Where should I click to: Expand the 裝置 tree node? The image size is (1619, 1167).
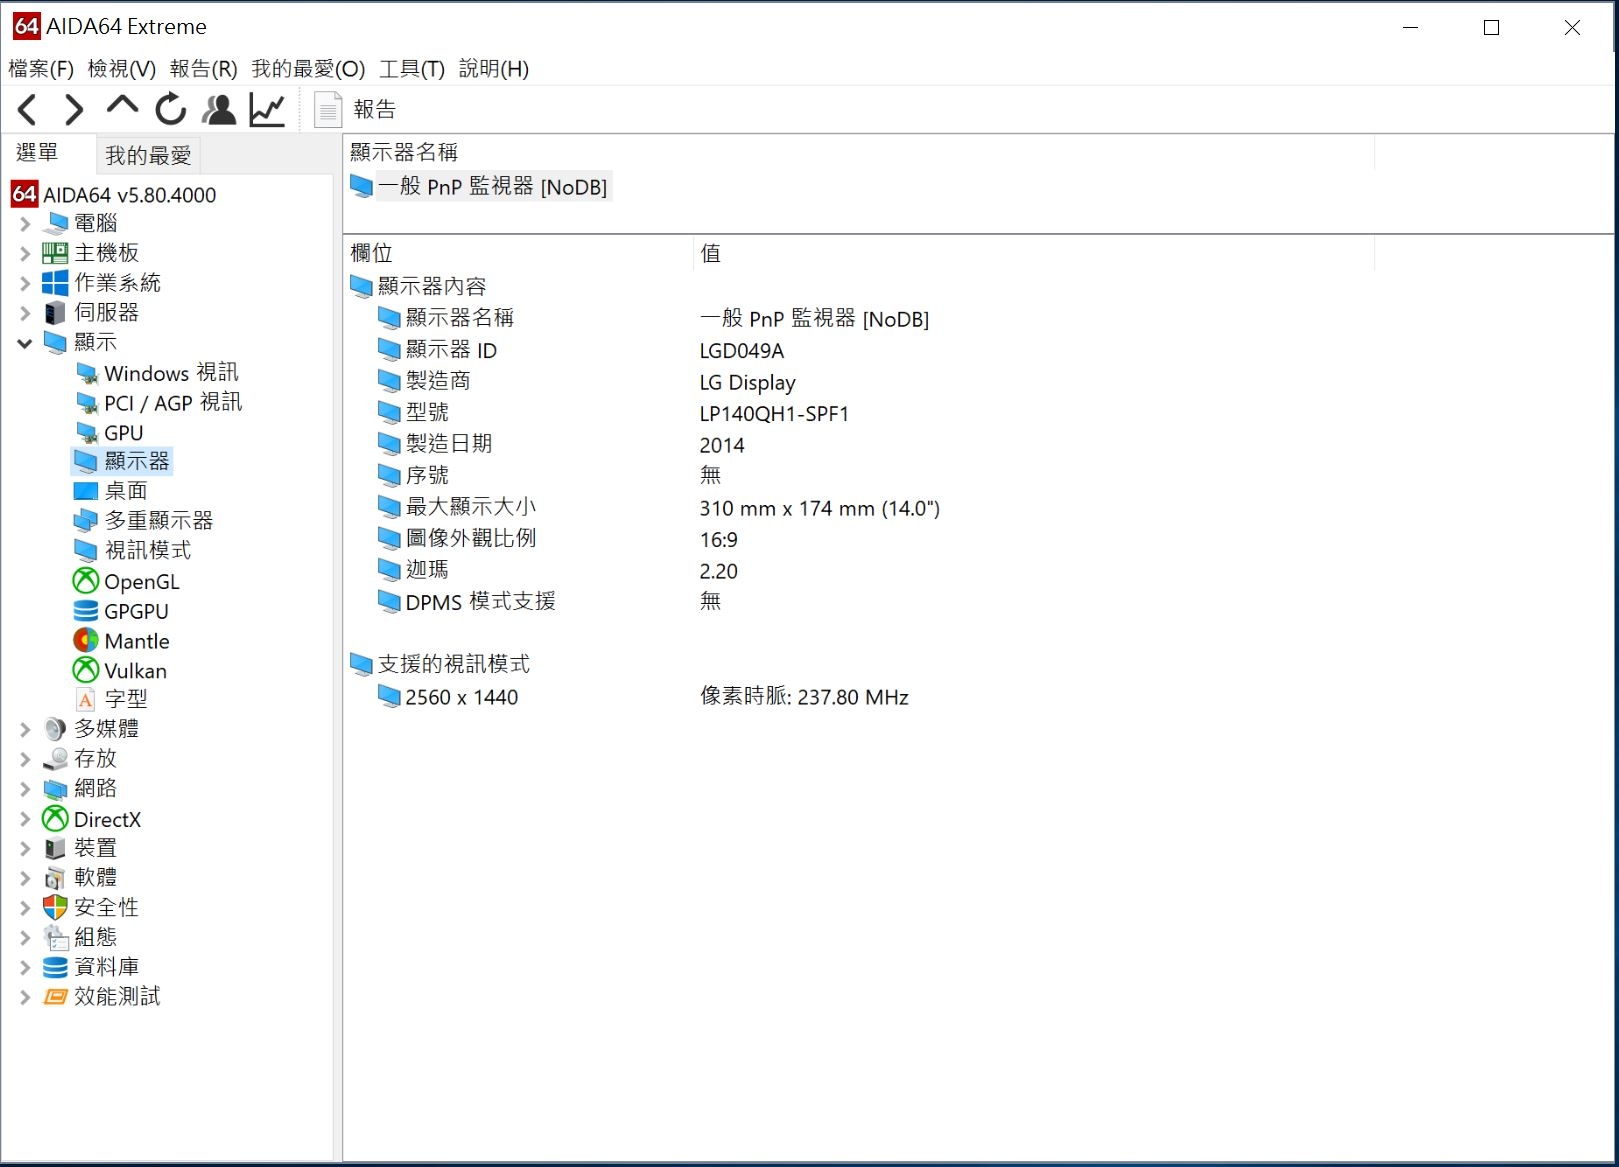point(25,849)
